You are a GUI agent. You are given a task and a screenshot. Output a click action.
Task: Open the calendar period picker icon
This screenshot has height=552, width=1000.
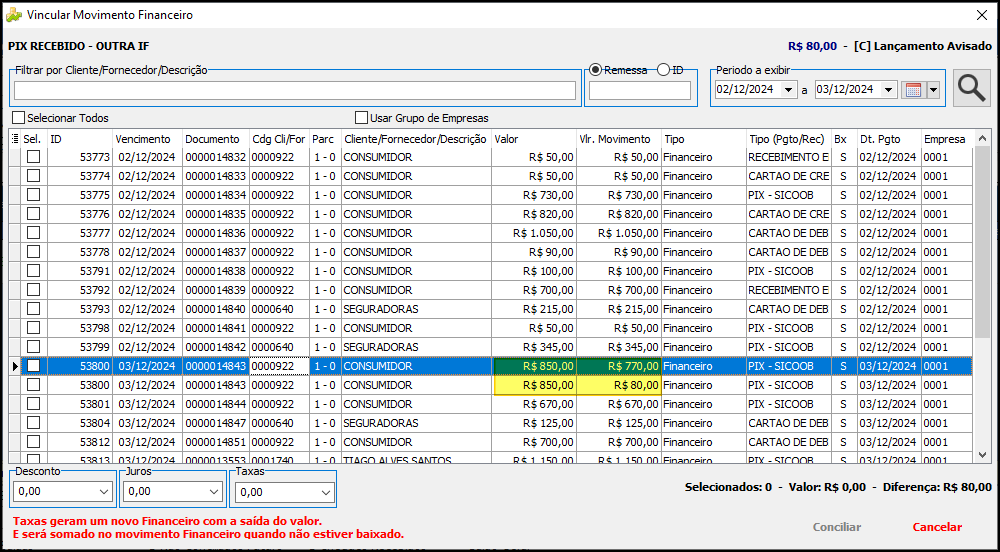[913, 90]
